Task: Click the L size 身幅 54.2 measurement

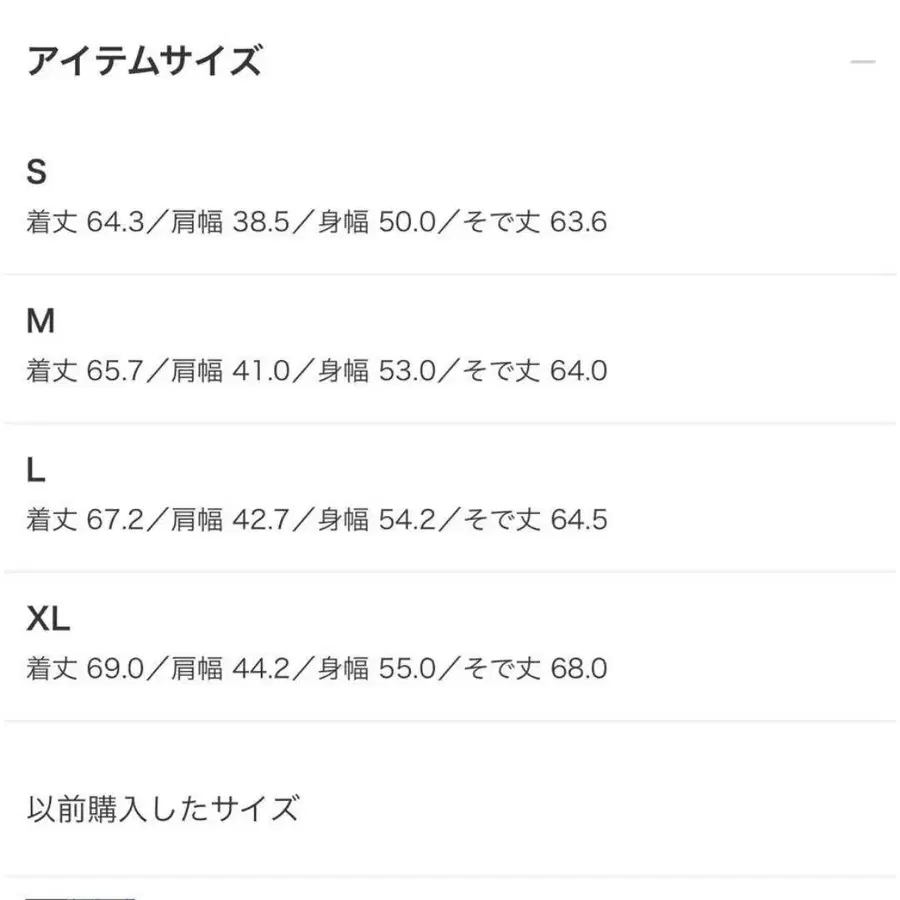Action: (x=378, y=520)
